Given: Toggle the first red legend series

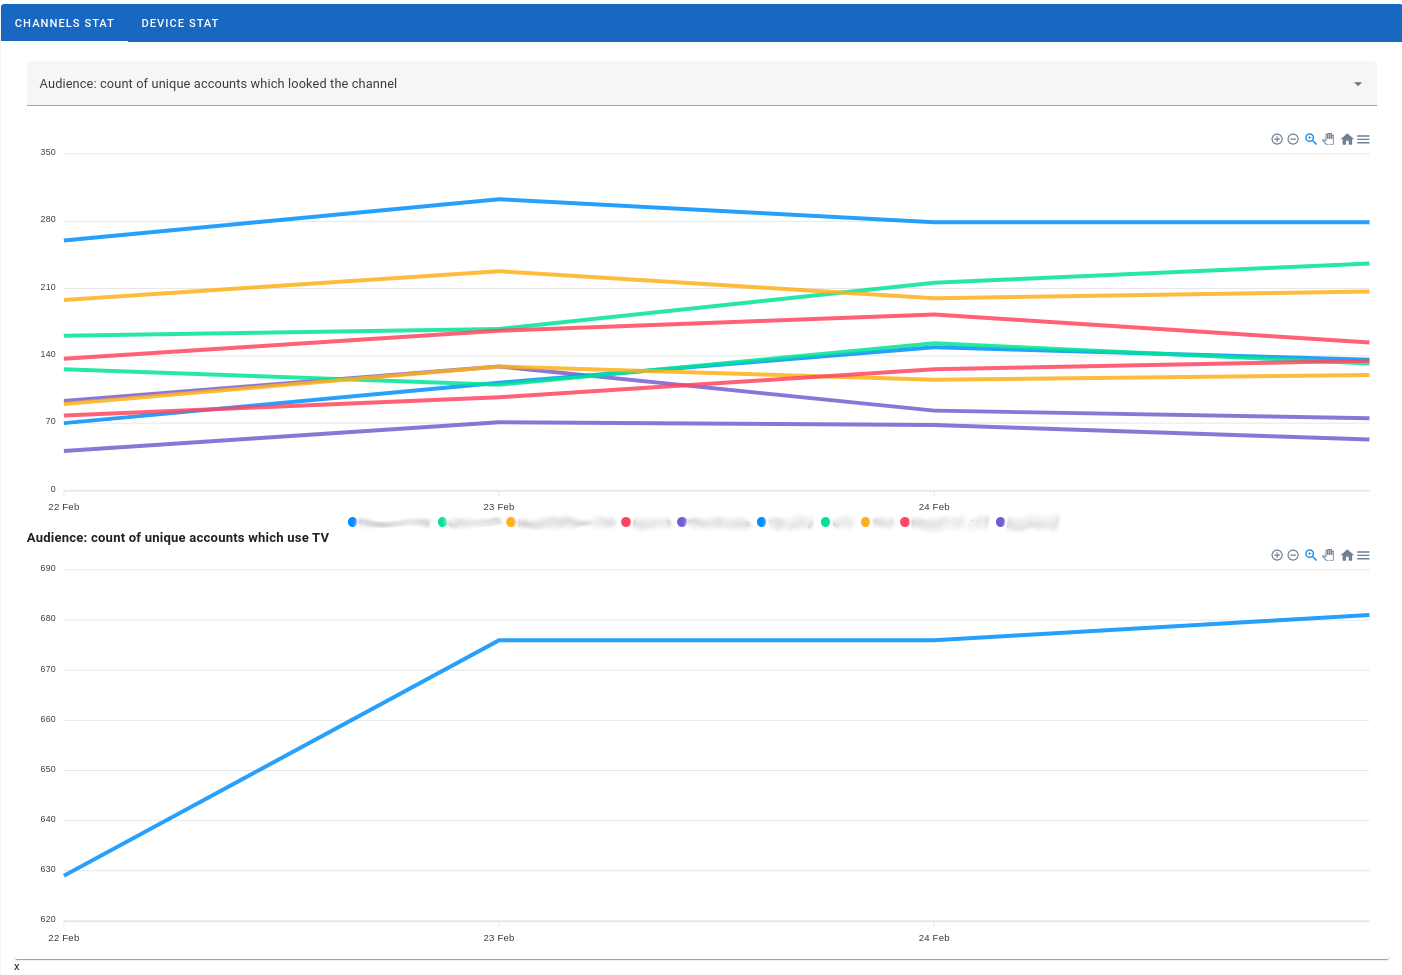Looking at the screenshot, I should point(626,522).
